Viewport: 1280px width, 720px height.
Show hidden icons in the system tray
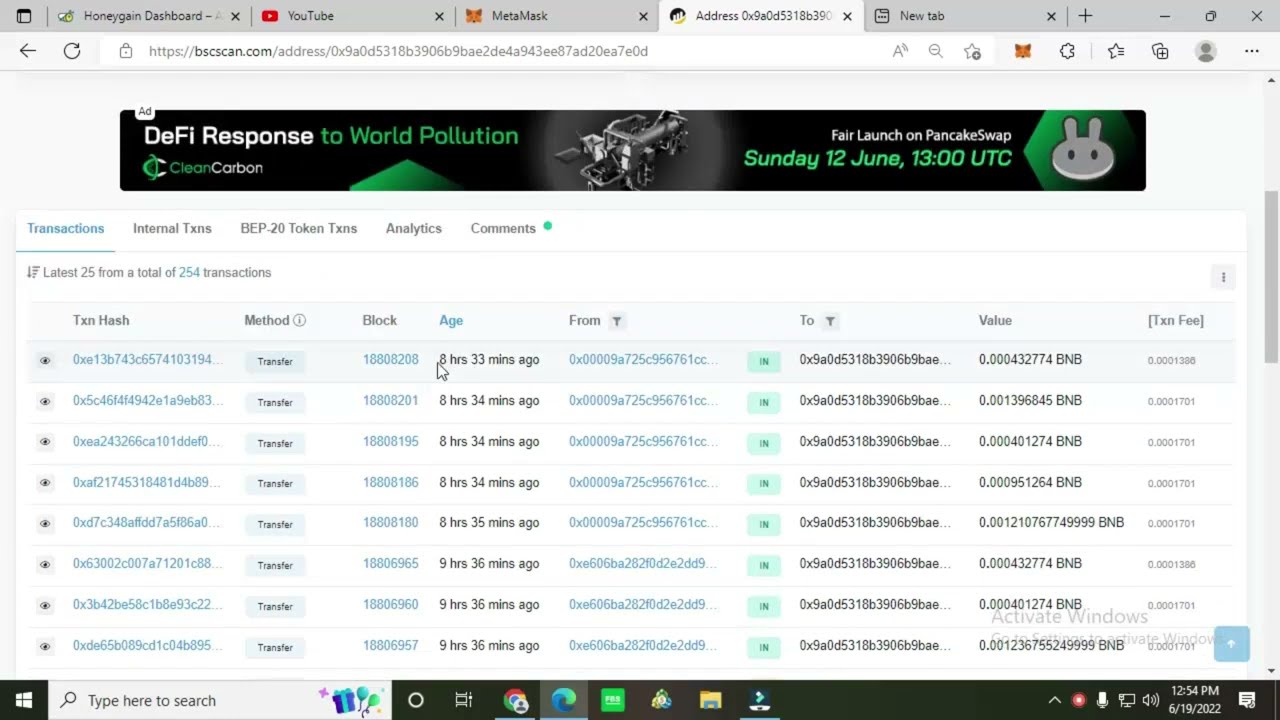(x=1054, y=700)
